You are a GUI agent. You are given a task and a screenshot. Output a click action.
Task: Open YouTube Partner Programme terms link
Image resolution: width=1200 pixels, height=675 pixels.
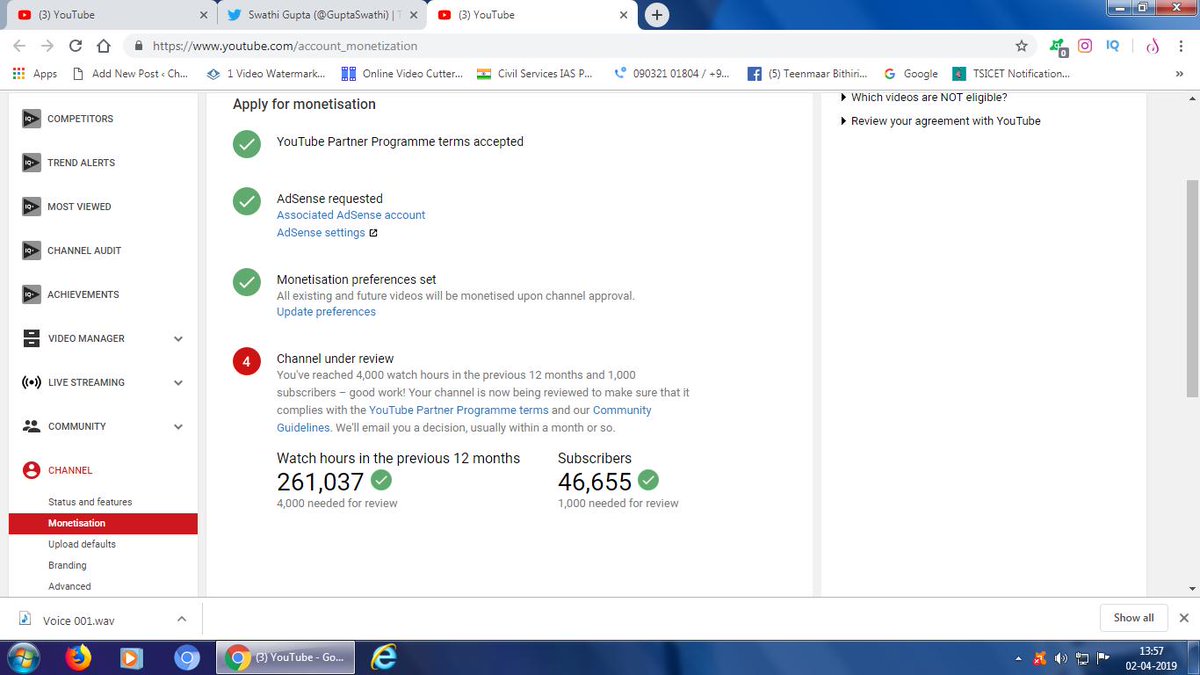click(459, 410)
